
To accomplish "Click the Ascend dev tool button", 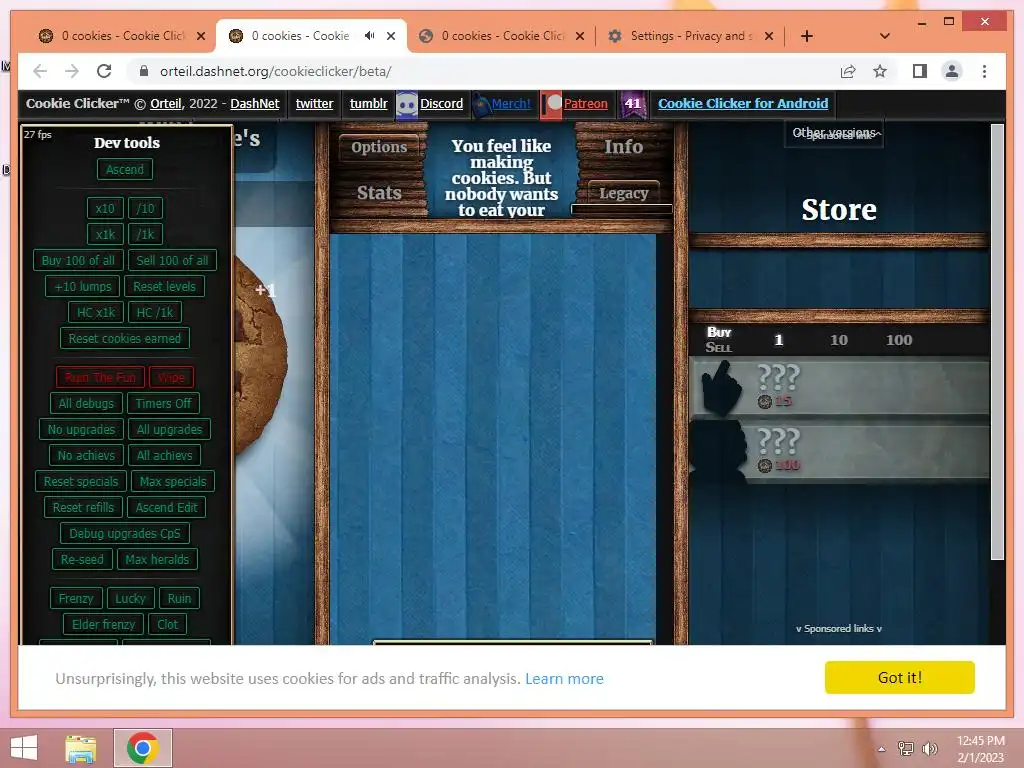I will click(125, 169).
